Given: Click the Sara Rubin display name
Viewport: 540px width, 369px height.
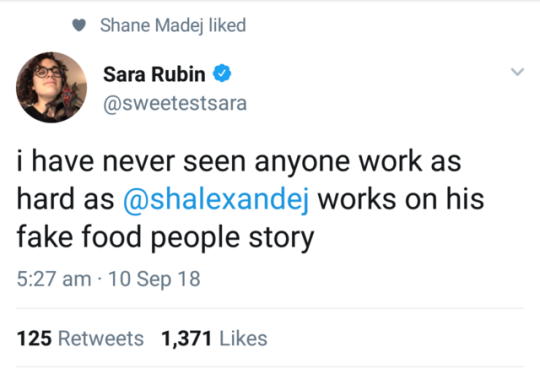Looking at the screenshot, I should tap(154, 74).
